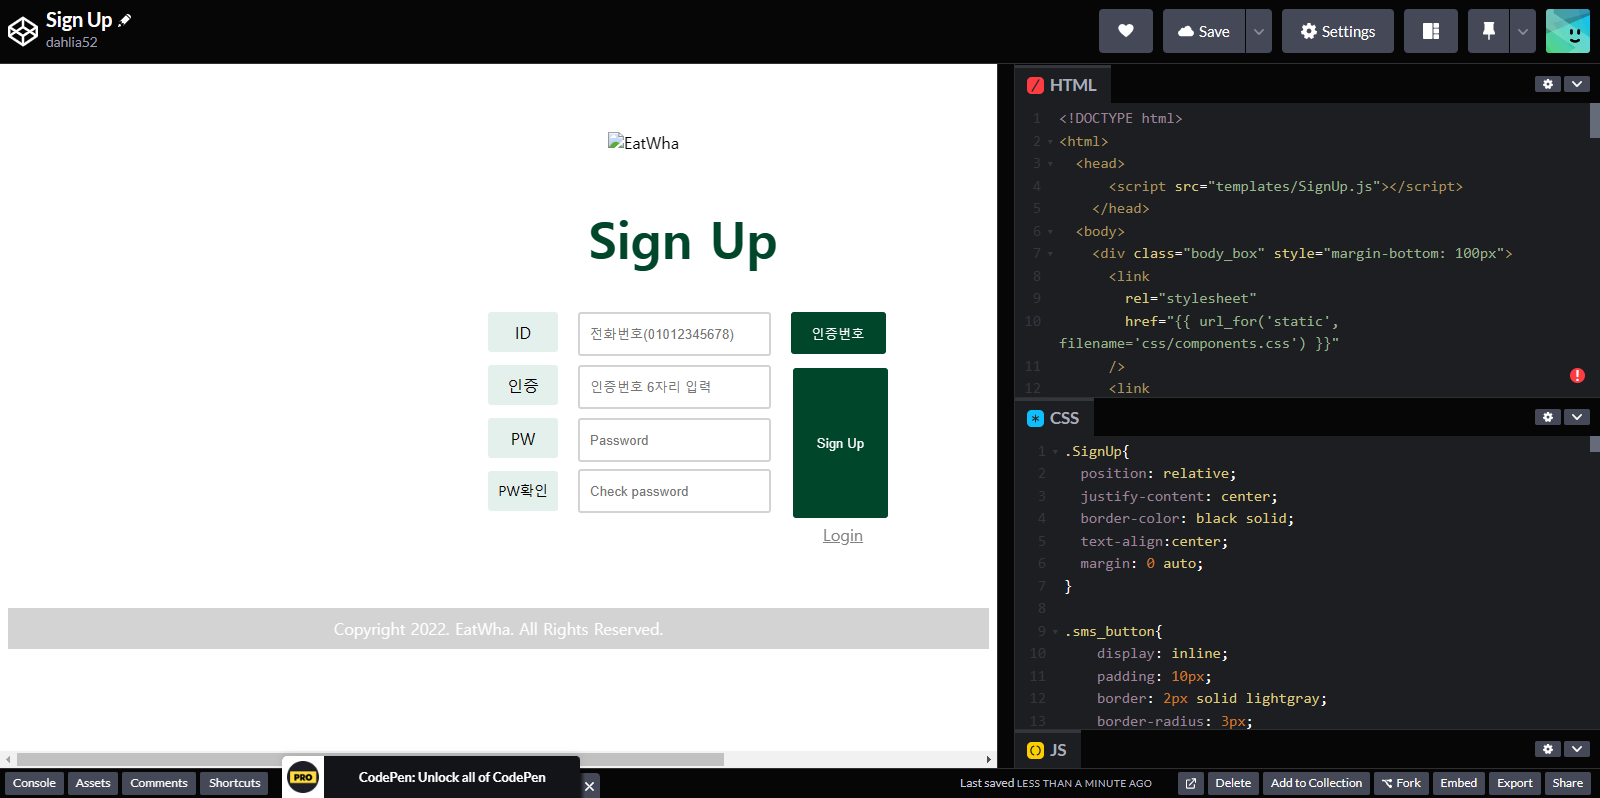
Task: Click the red error indicator in HTML editor
Action: tap(1577, 376)
